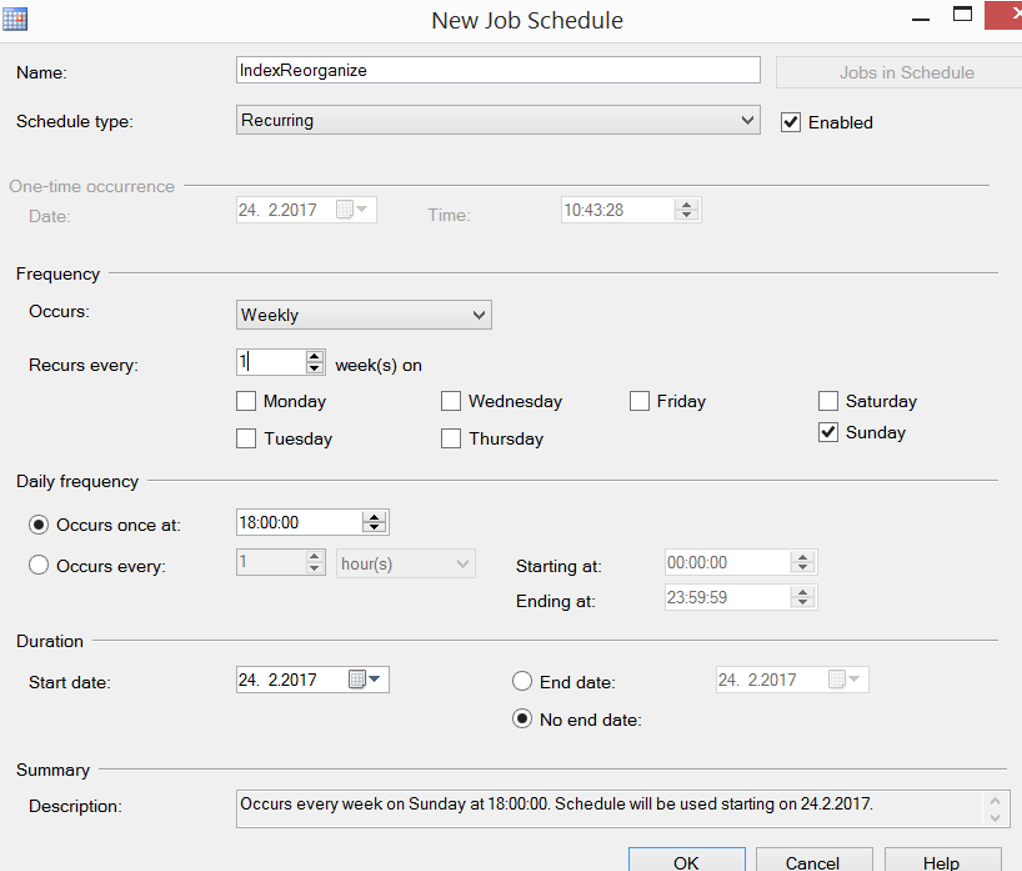Decrease the Occurs every interval spinner
Viewport: 1022px width, 871px height.
[315, 569]
